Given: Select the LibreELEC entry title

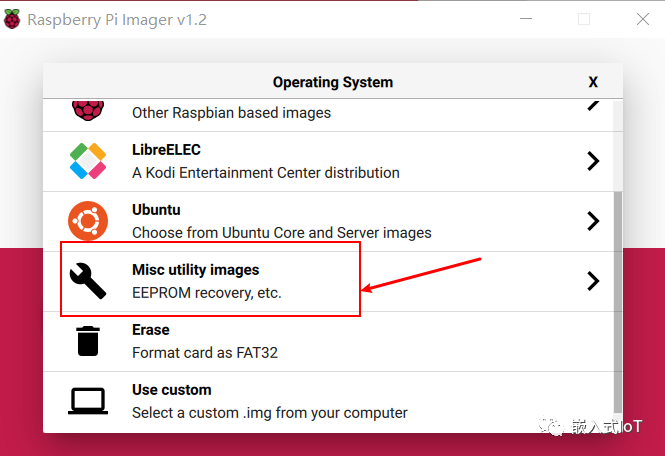Looking at the screenshot, I should point(166,150).
